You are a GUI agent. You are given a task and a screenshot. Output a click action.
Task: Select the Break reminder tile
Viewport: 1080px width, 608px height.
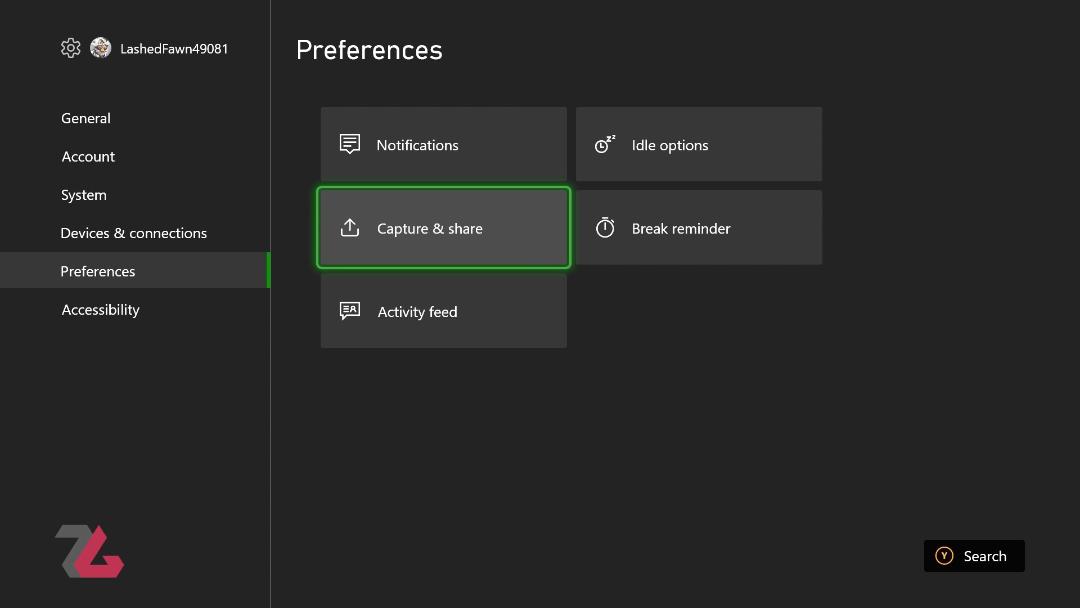pos(698,227)
